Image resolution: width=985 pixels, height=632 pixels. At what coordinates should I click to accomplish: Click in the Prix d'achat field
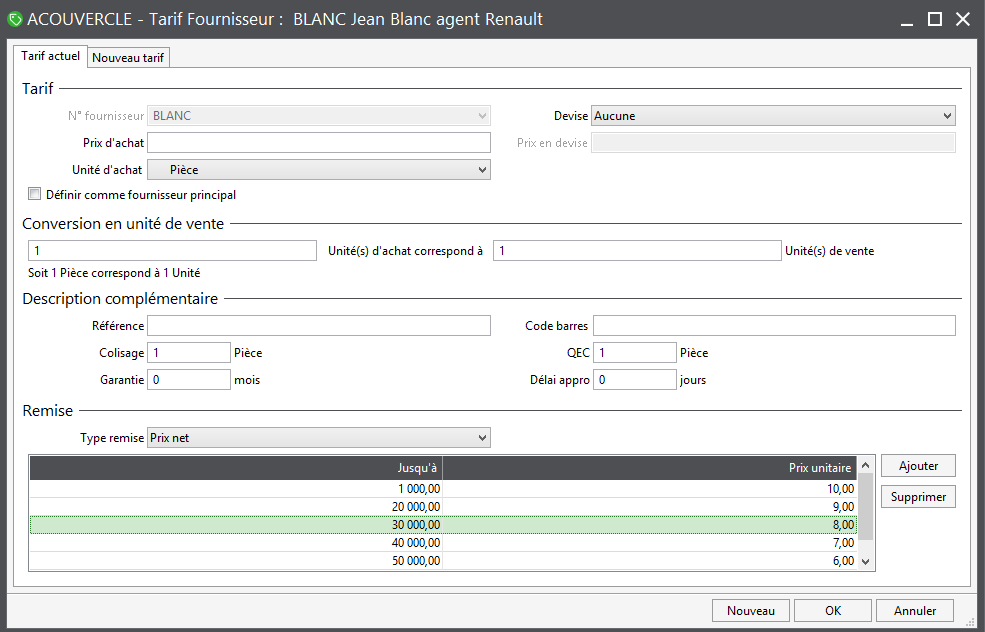tap(318, 143)
